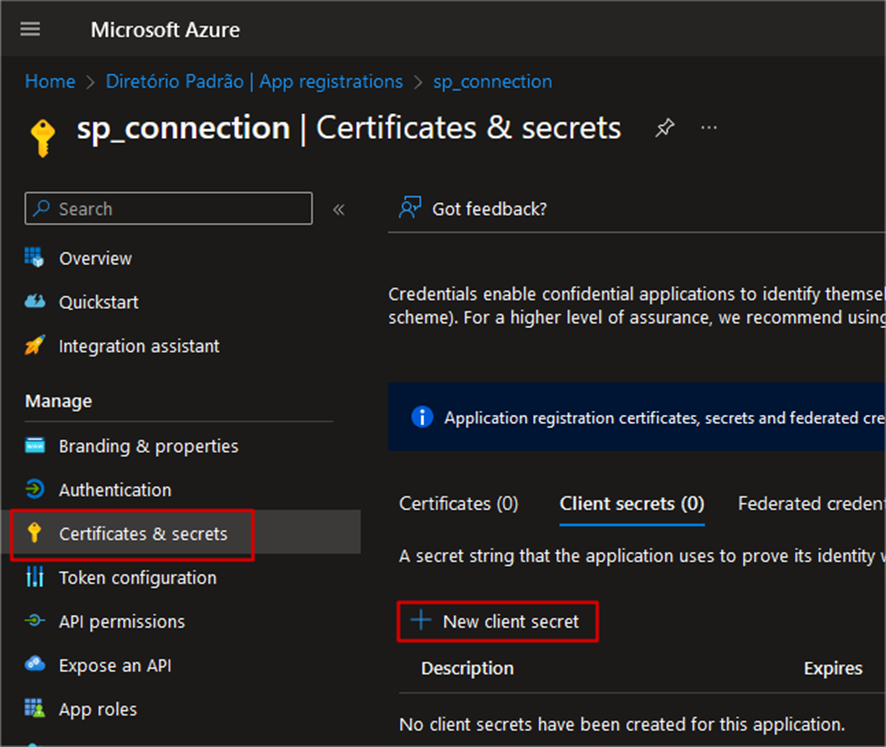This screenshot has height=747, width=886.
Task: Click the Branding & properties icon
Action: pos(34,445)
